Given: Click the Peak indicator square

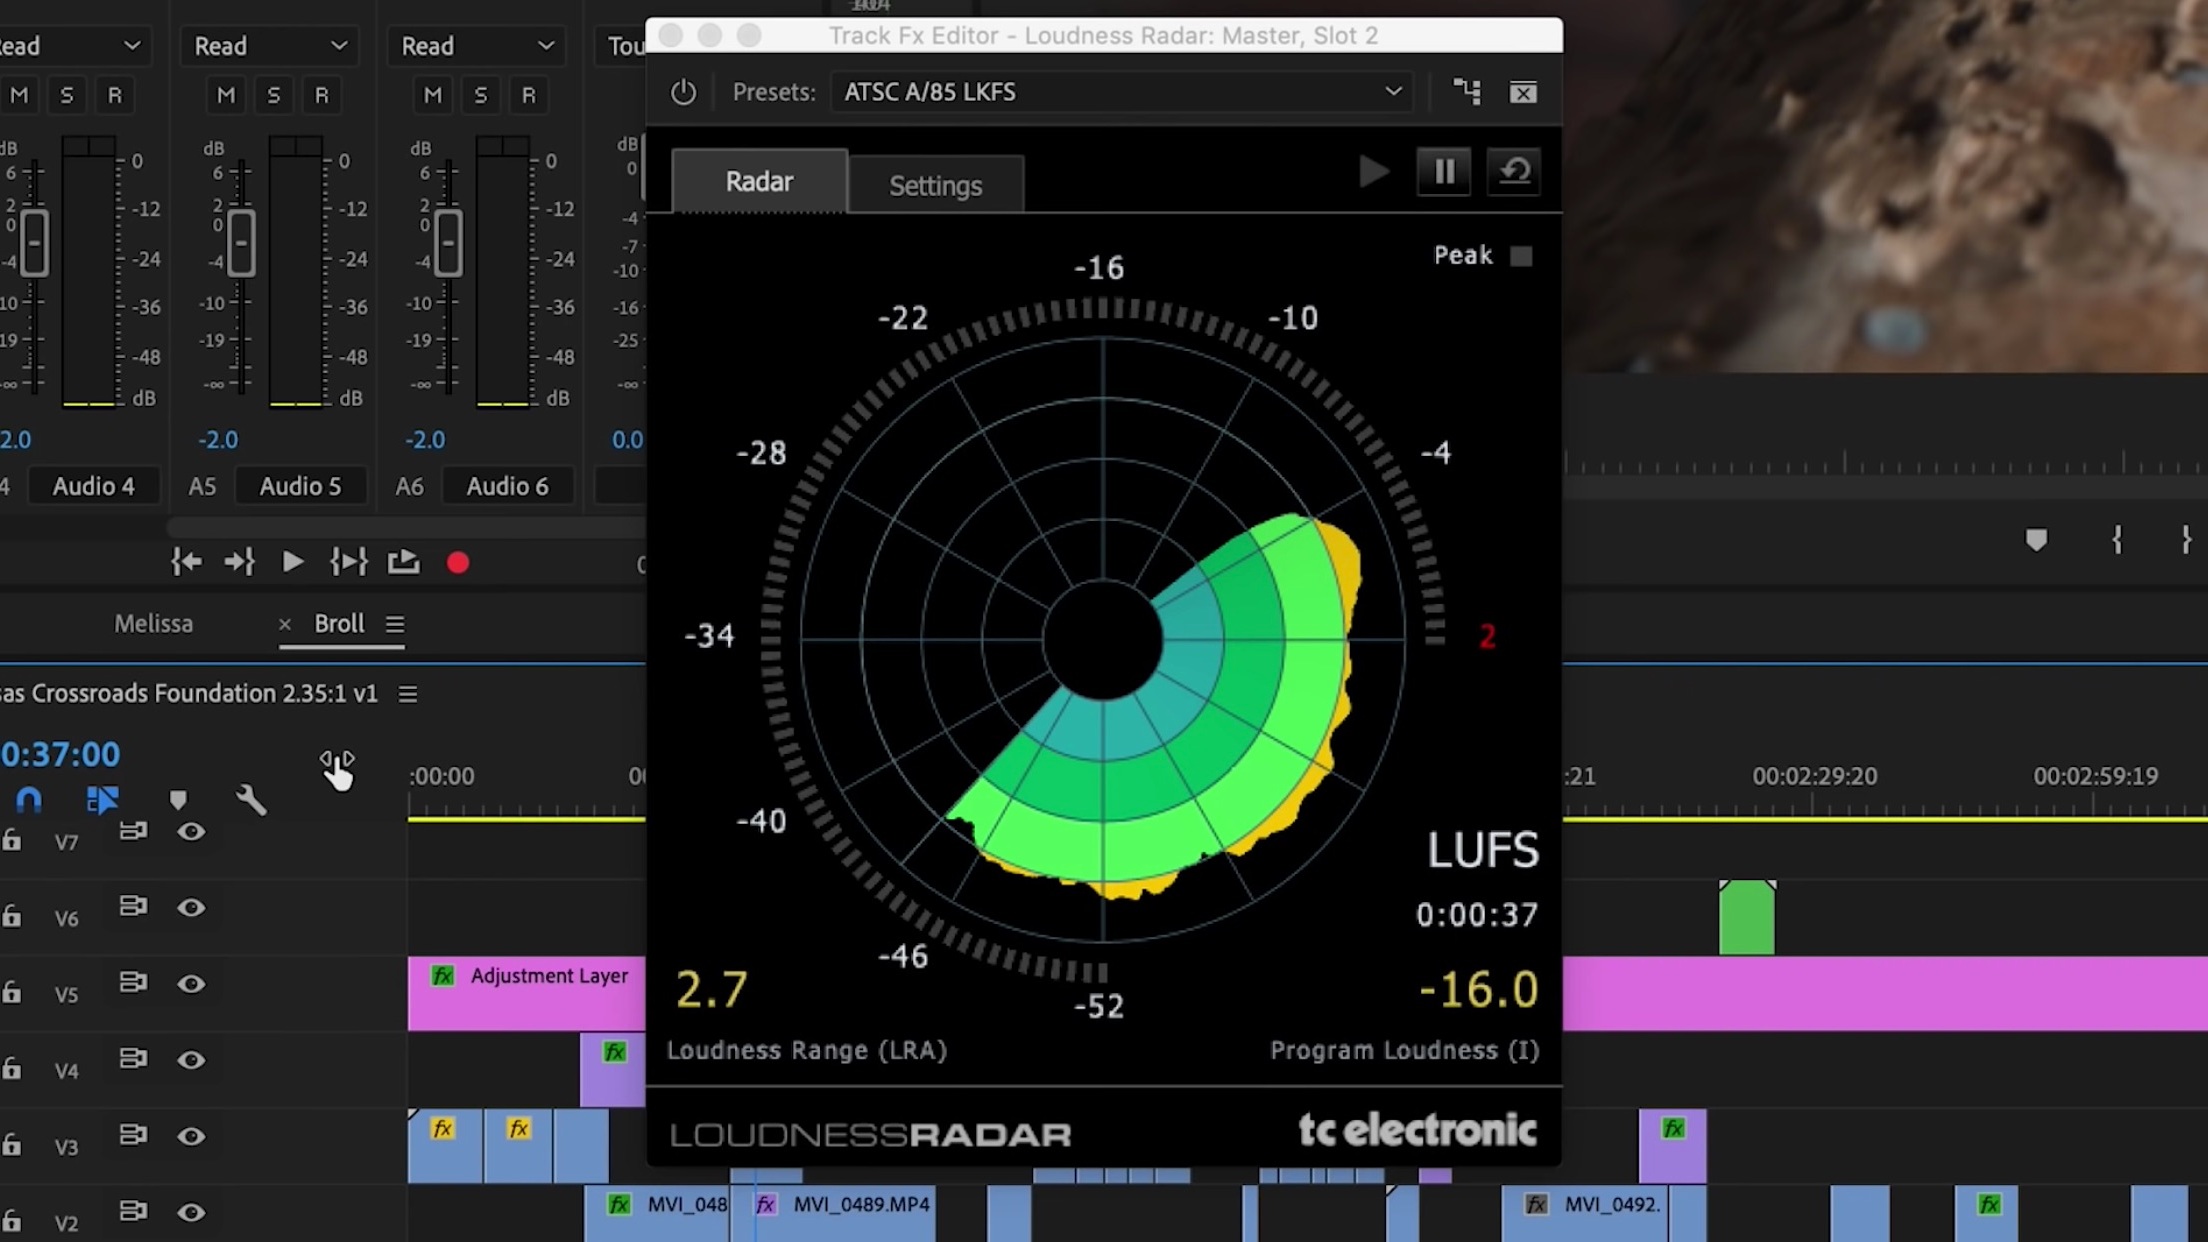Looking at the screenshot, I should [1521, 256].
